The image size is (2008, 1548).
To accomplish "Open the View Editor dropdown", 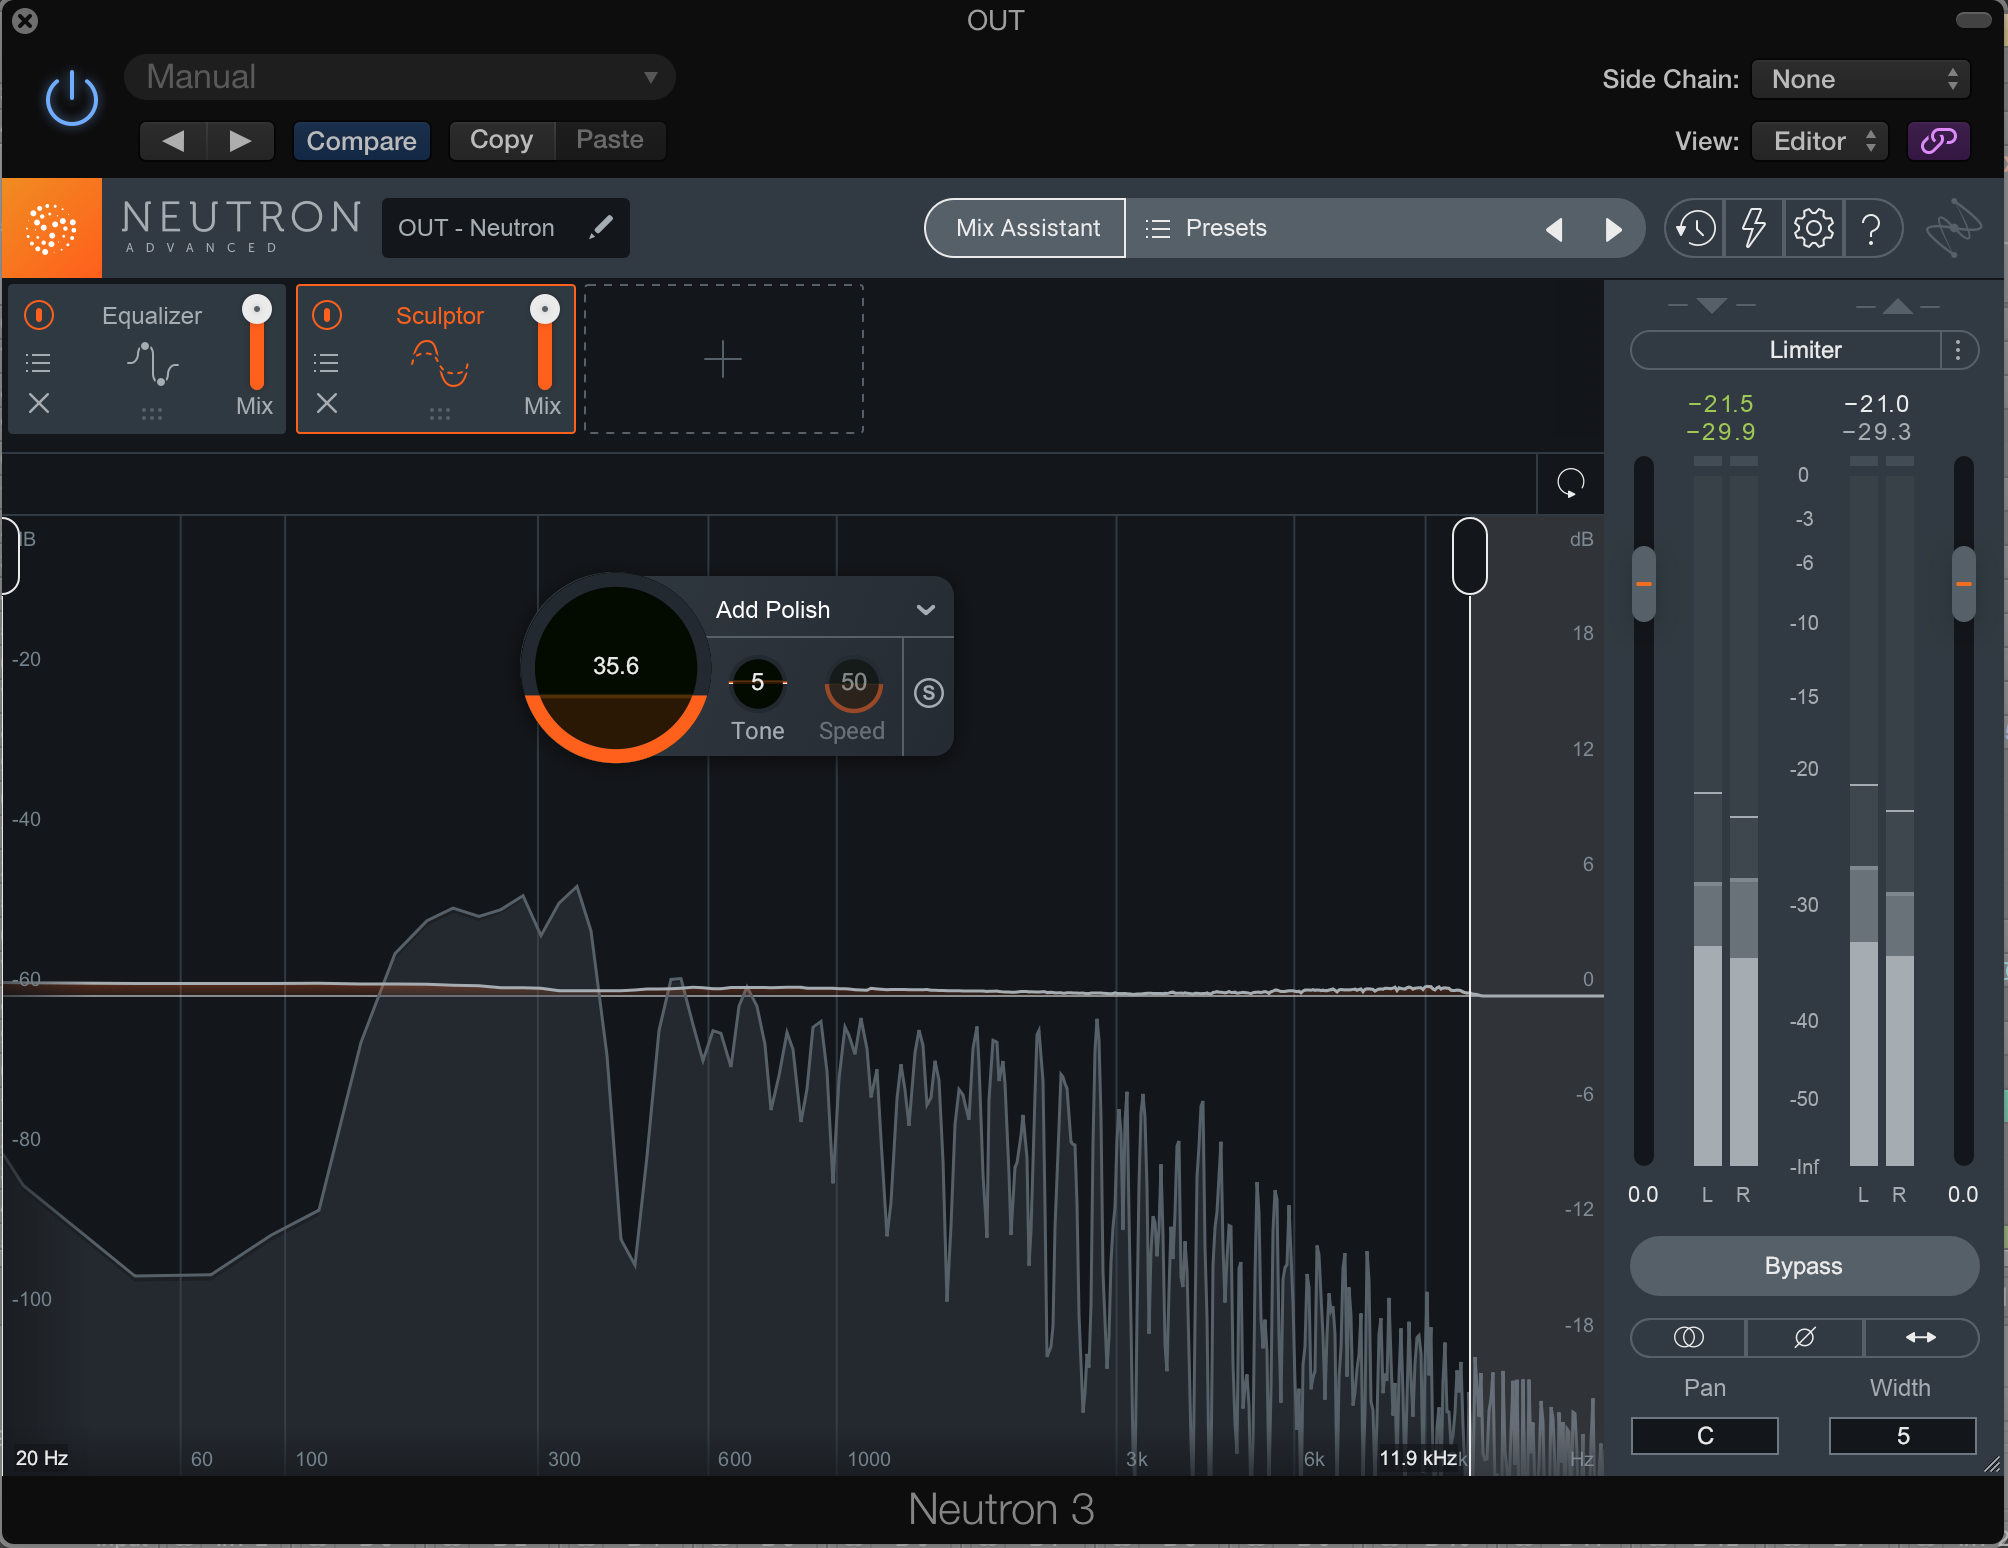I will point(1821,141).
